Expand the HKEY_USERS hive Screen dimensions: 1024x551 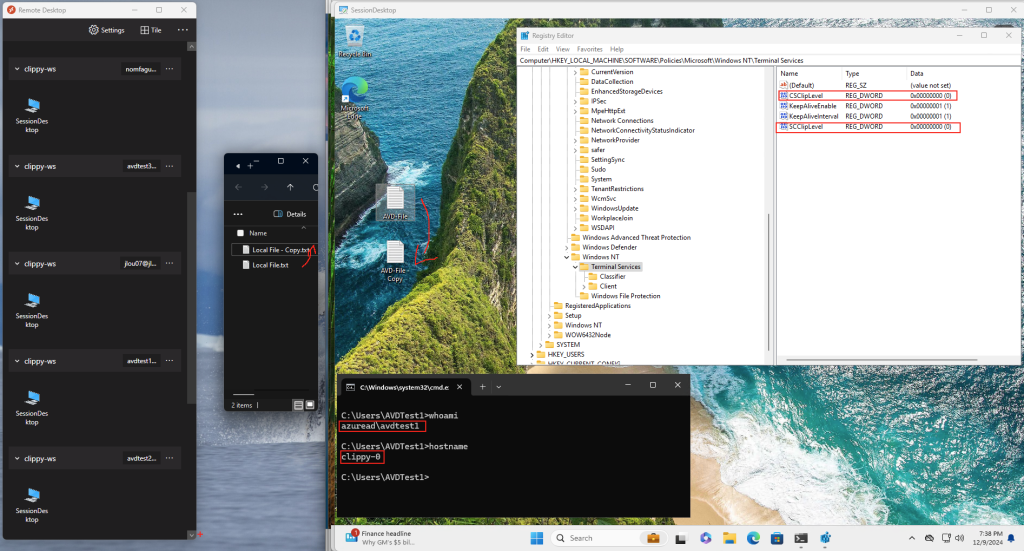coord(532,354)
